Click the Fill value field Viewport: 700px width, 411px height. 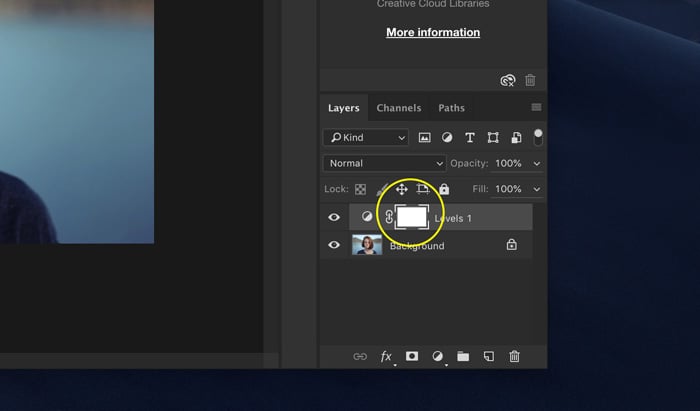pyautogui.click(x=508, y=189)
